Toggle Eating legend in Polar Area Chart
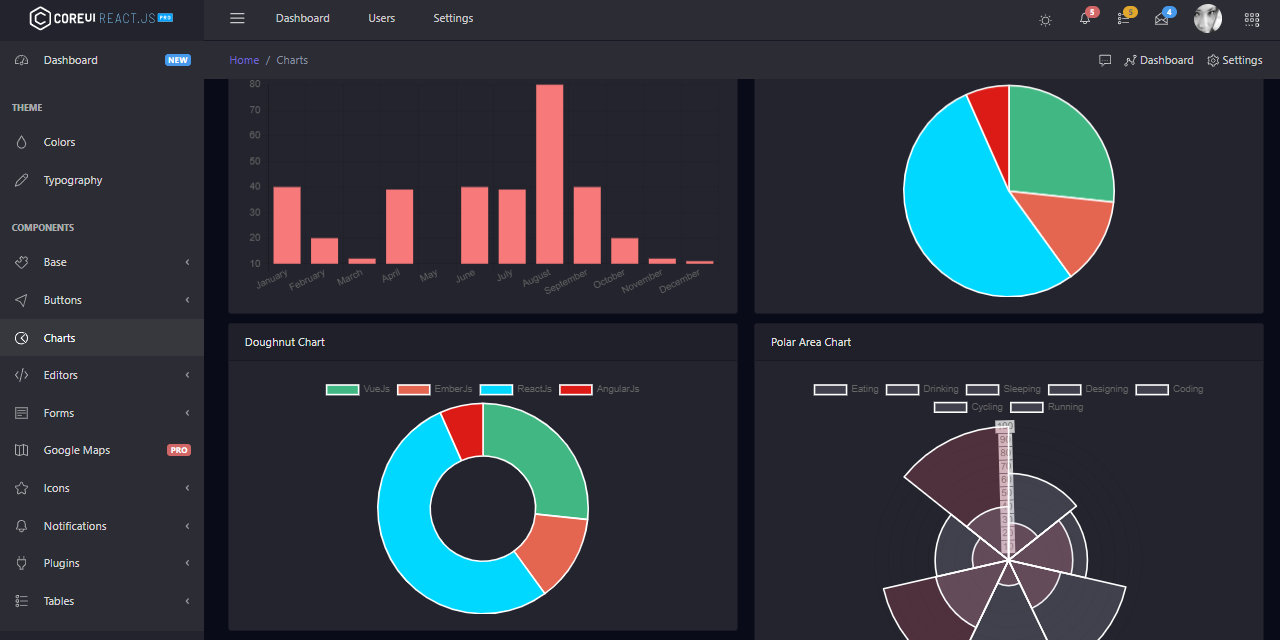Image resolution: width=1280 pixels, height=640 pixels. (x=846, y=389)
